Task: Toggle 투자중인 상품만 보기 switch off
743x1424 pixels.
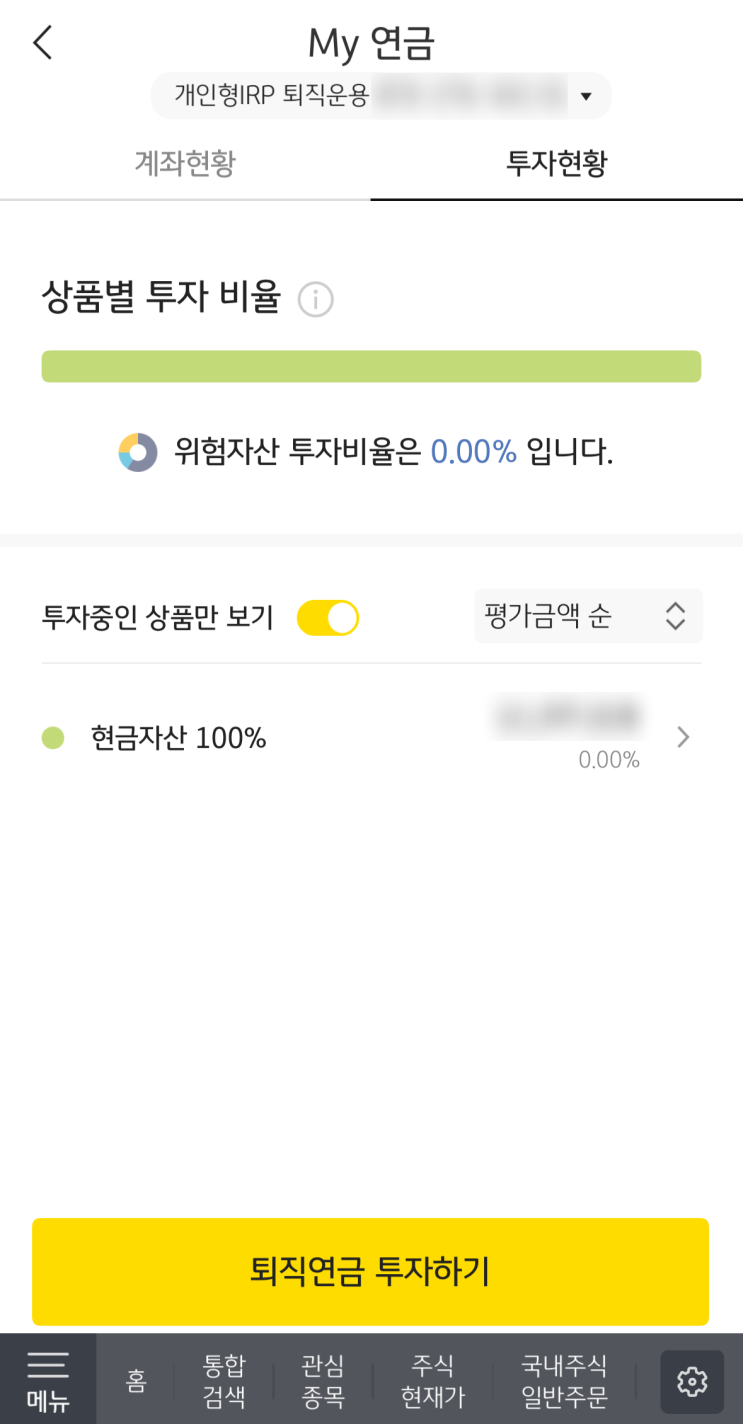Action: click(x=328, y=618)
